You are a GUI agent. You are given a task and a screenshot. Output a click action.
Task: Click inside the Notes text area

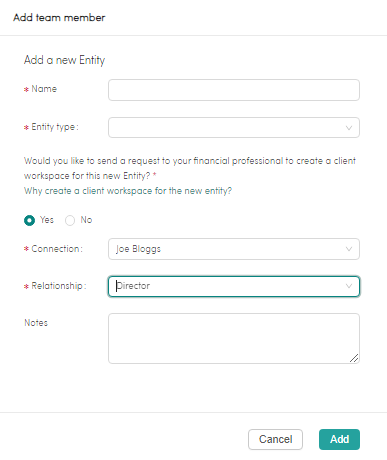pyautogui.click(x=234, y=338)
